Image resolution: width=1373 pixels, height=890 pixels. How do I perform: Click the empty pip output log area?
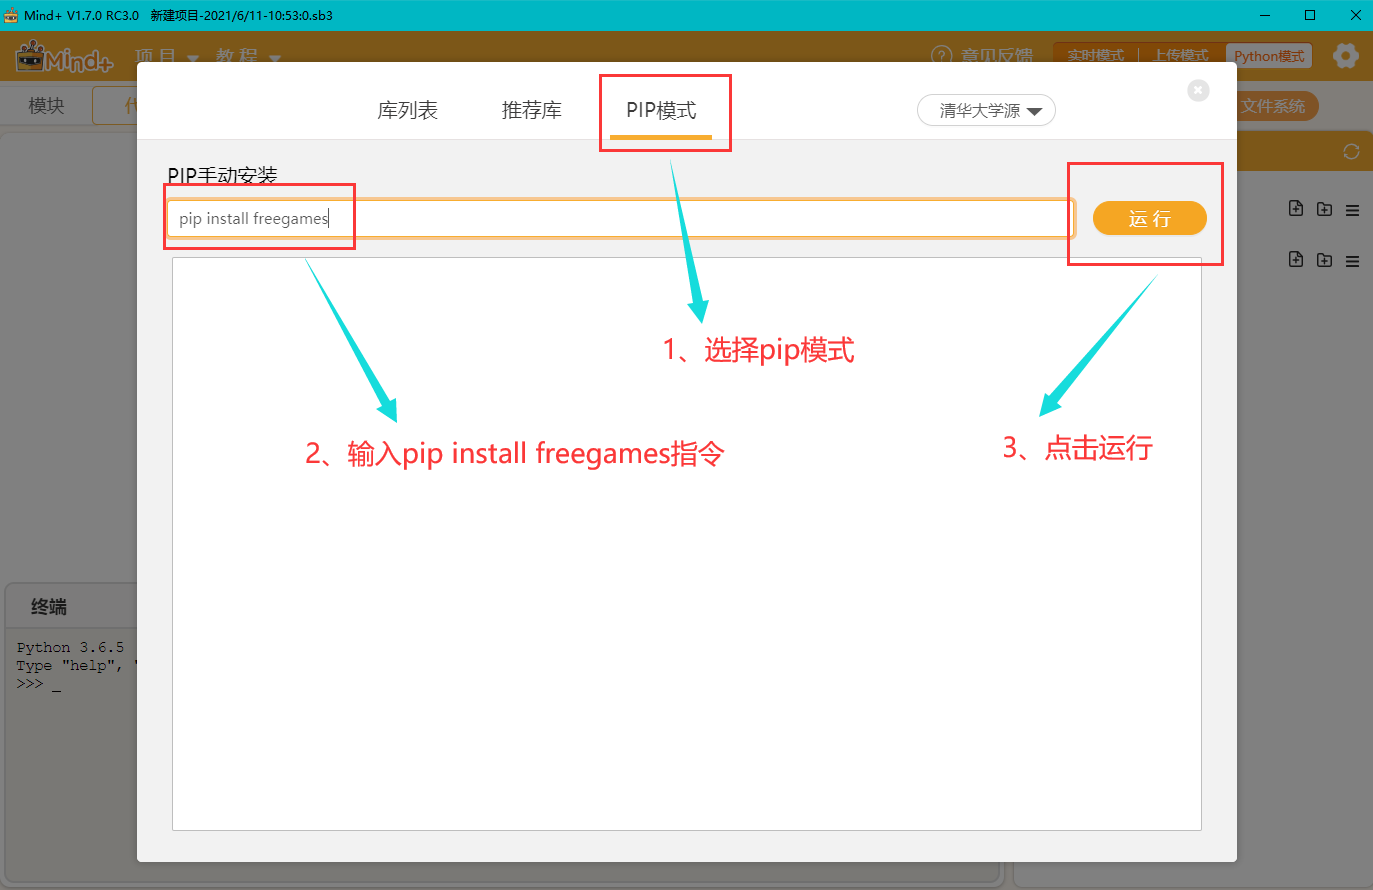tap(687, 544)
